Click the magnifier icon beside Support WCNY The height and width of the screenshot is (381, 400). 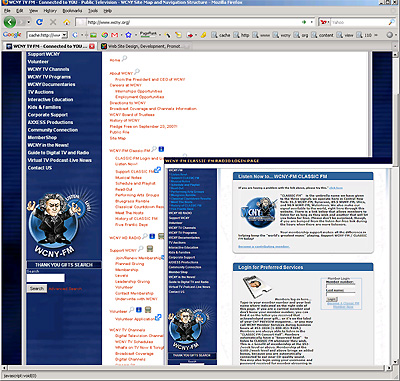141,249
